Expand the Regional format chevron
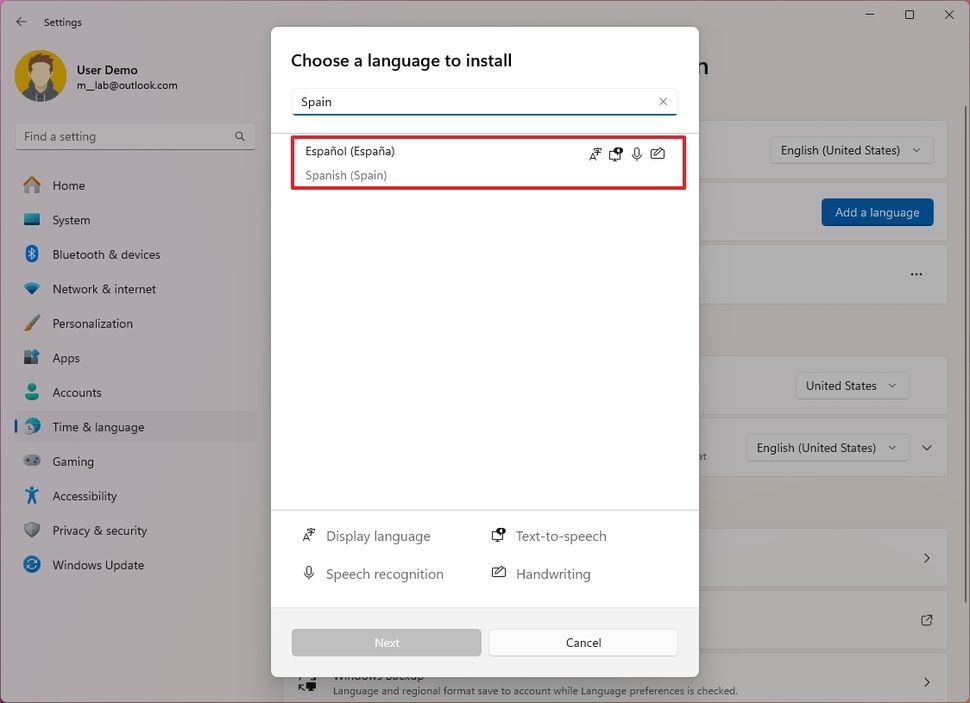Image resolution: width=970 pixels, height=703 pixels. pos(926,447)
